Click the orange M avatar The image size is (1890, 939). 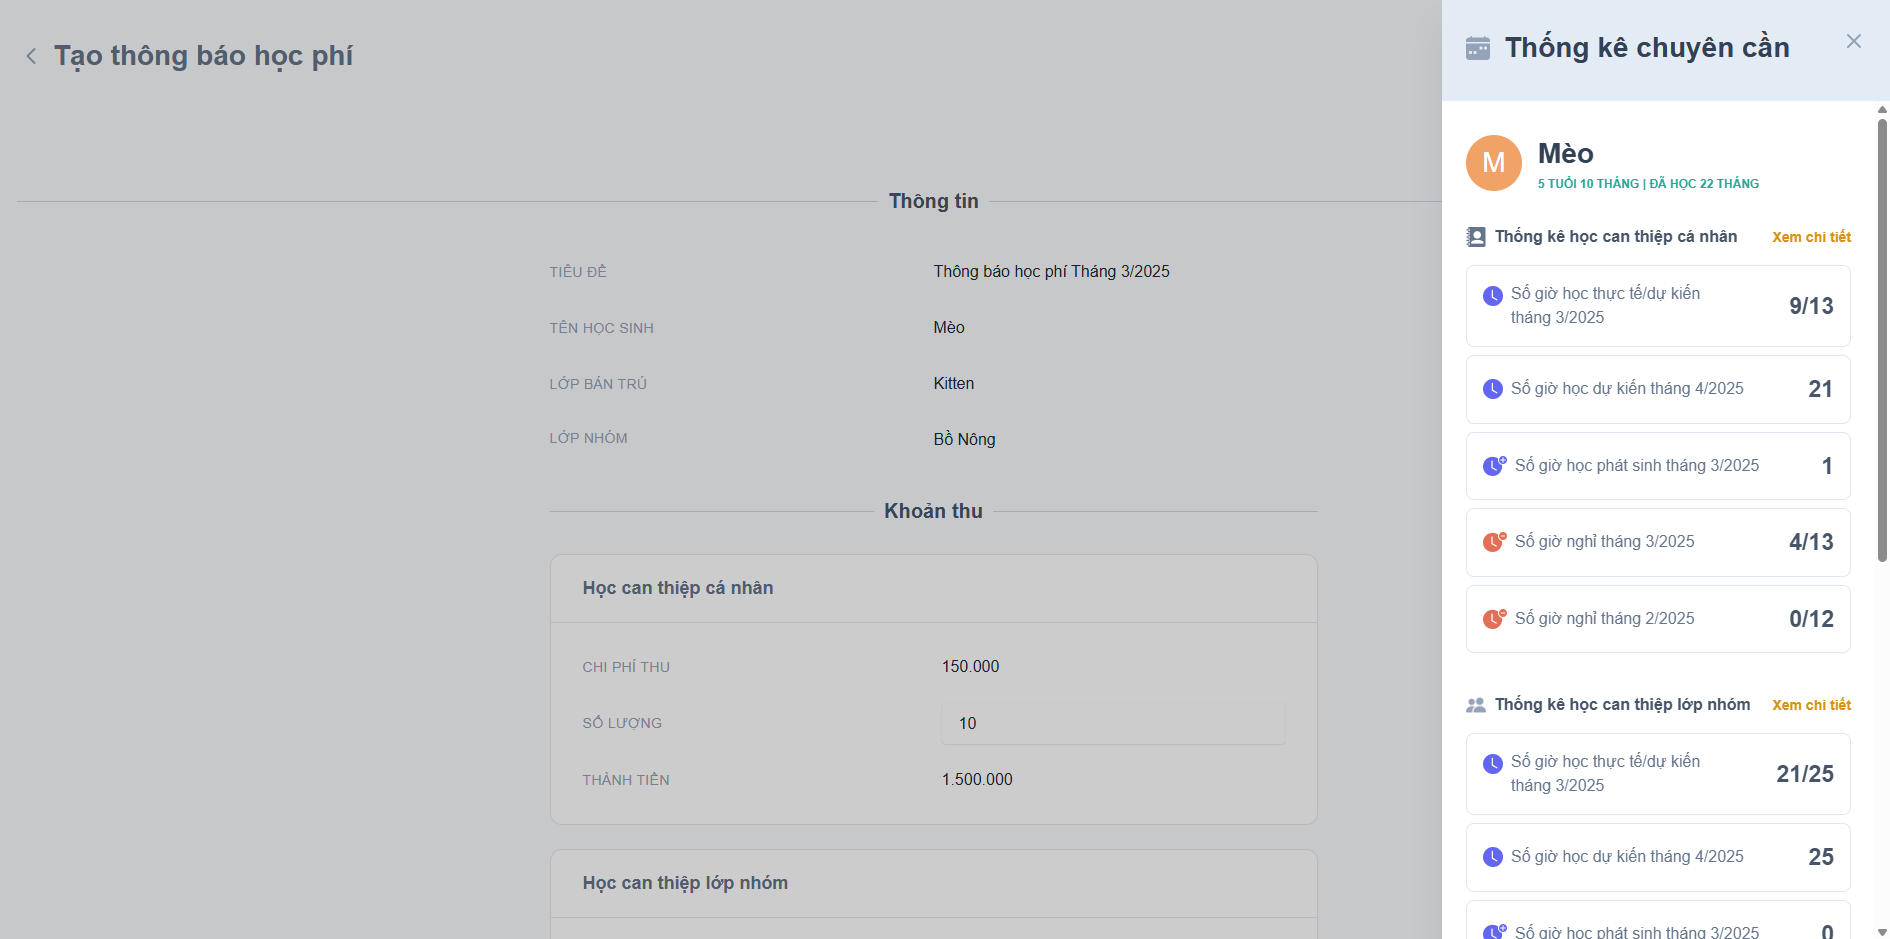click(1493, 163)
